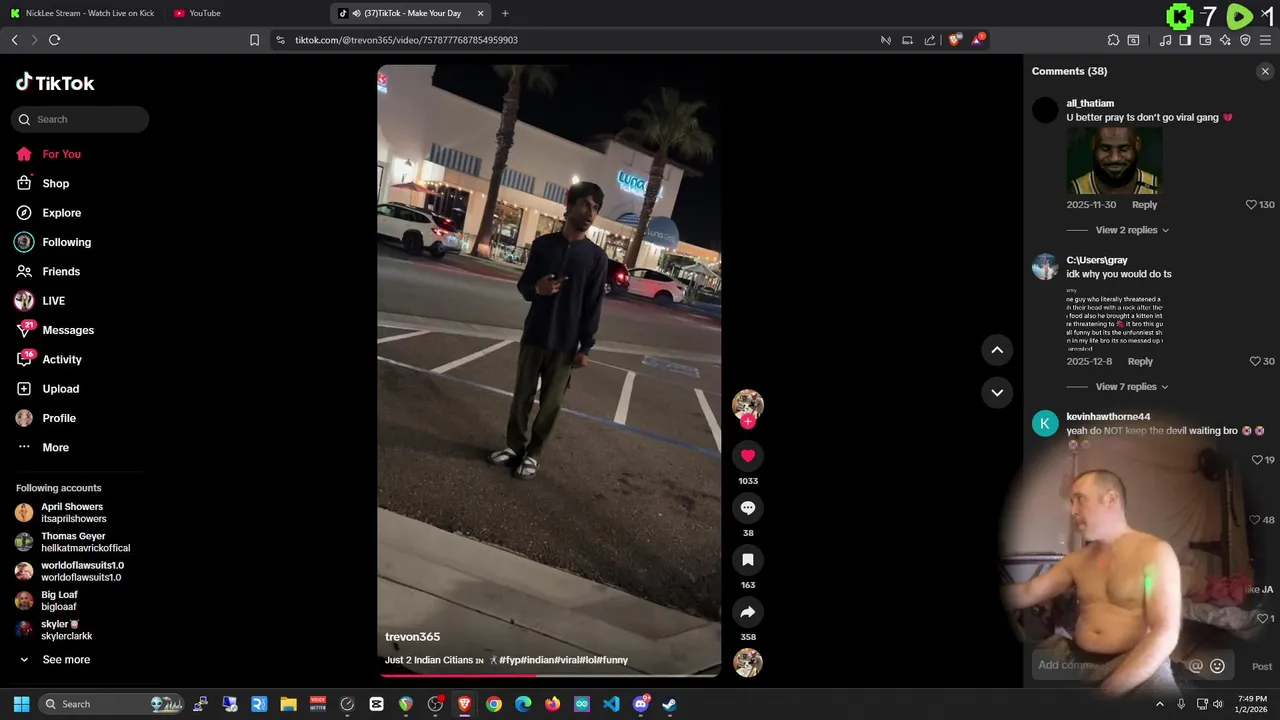The image size is (1280, 720).
Task: Go to previous video with up arrow
Action: (x=997, y=350)
